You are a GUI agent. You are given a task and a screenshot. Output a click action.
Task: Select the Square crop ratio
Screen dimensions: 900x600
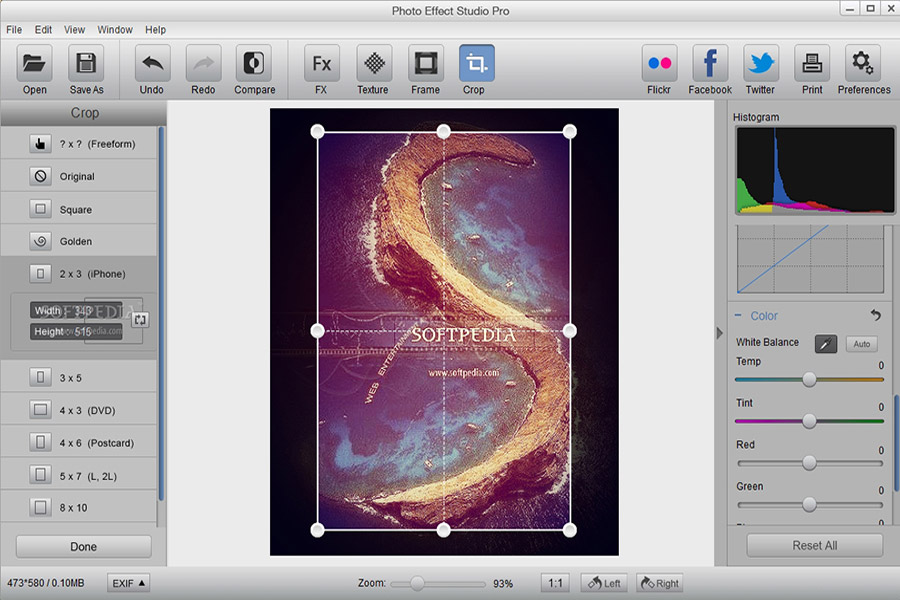click(x=79, y=209)
